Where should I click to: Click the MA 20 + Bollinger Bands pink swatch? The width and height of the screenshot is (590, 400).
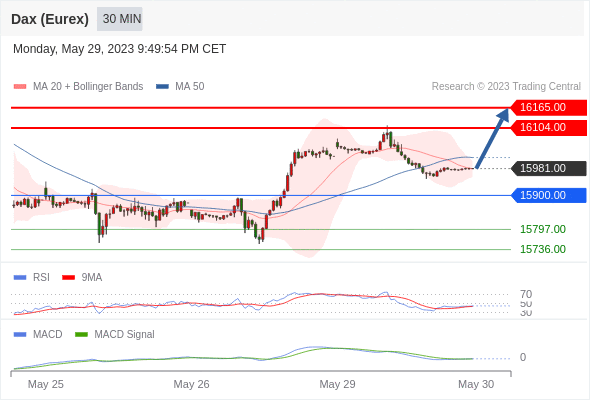coord(20,87)
